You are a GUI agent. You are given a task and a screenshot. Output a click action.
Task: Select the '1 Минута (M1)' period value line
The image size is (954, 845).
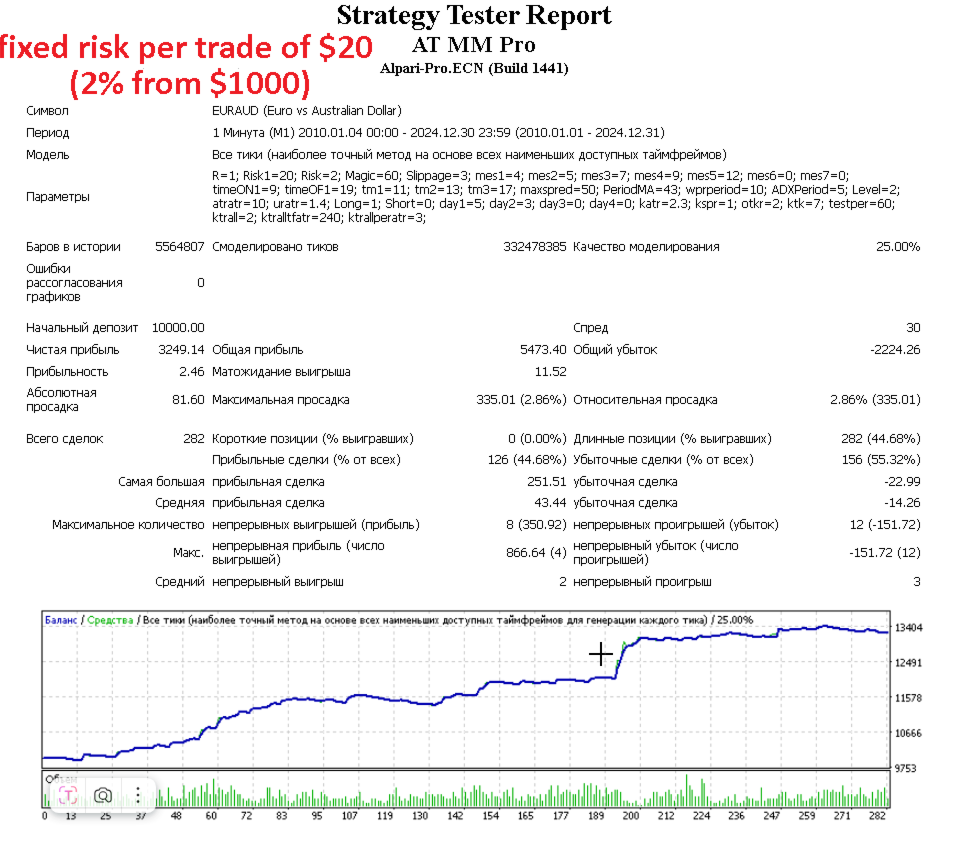[x=438, y=133]
